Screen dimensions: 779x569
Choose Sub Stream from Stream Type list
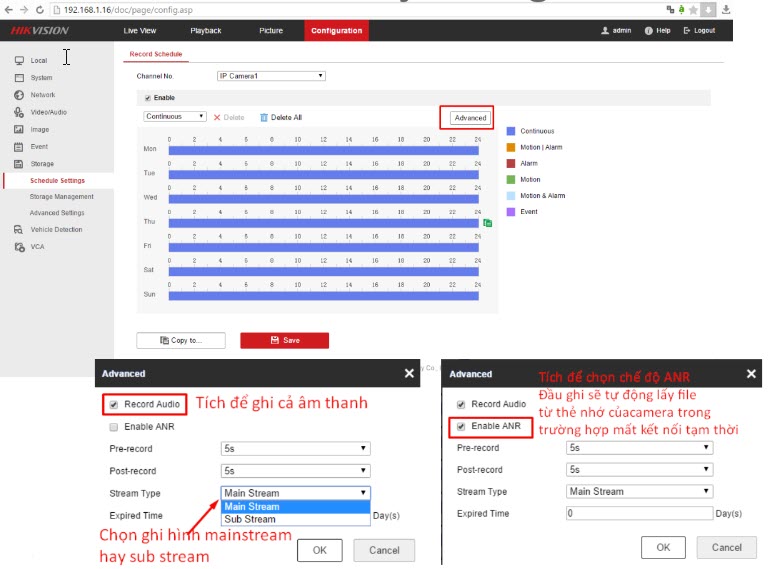click(x=250, y=519)
